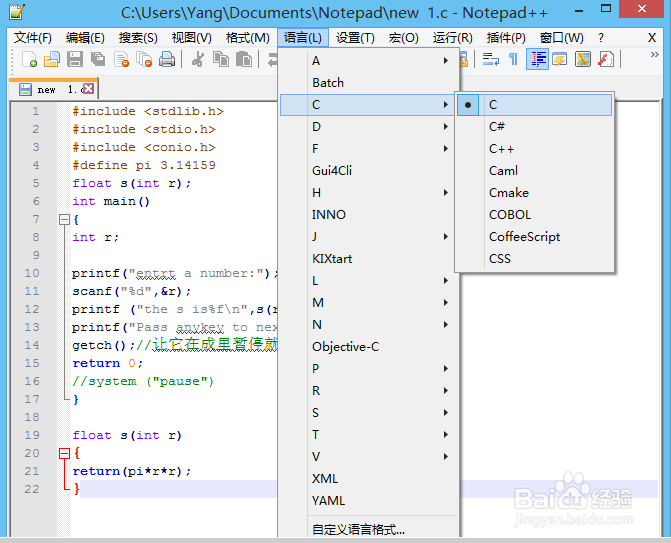Click the Close All toolbar icon

tap(144, 59)
